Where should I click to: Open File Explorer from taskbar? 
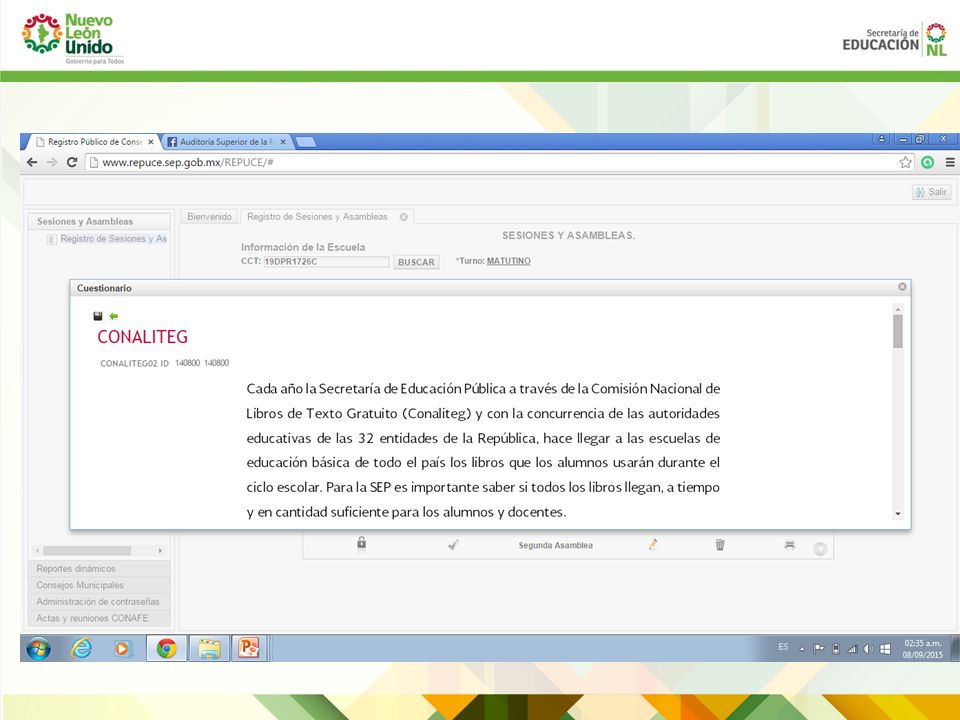209,648
